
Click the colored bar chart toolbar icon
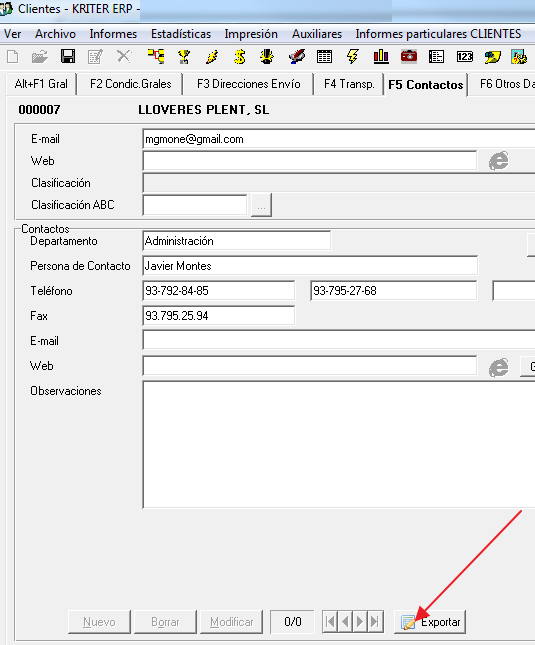[x=381, y=56]
